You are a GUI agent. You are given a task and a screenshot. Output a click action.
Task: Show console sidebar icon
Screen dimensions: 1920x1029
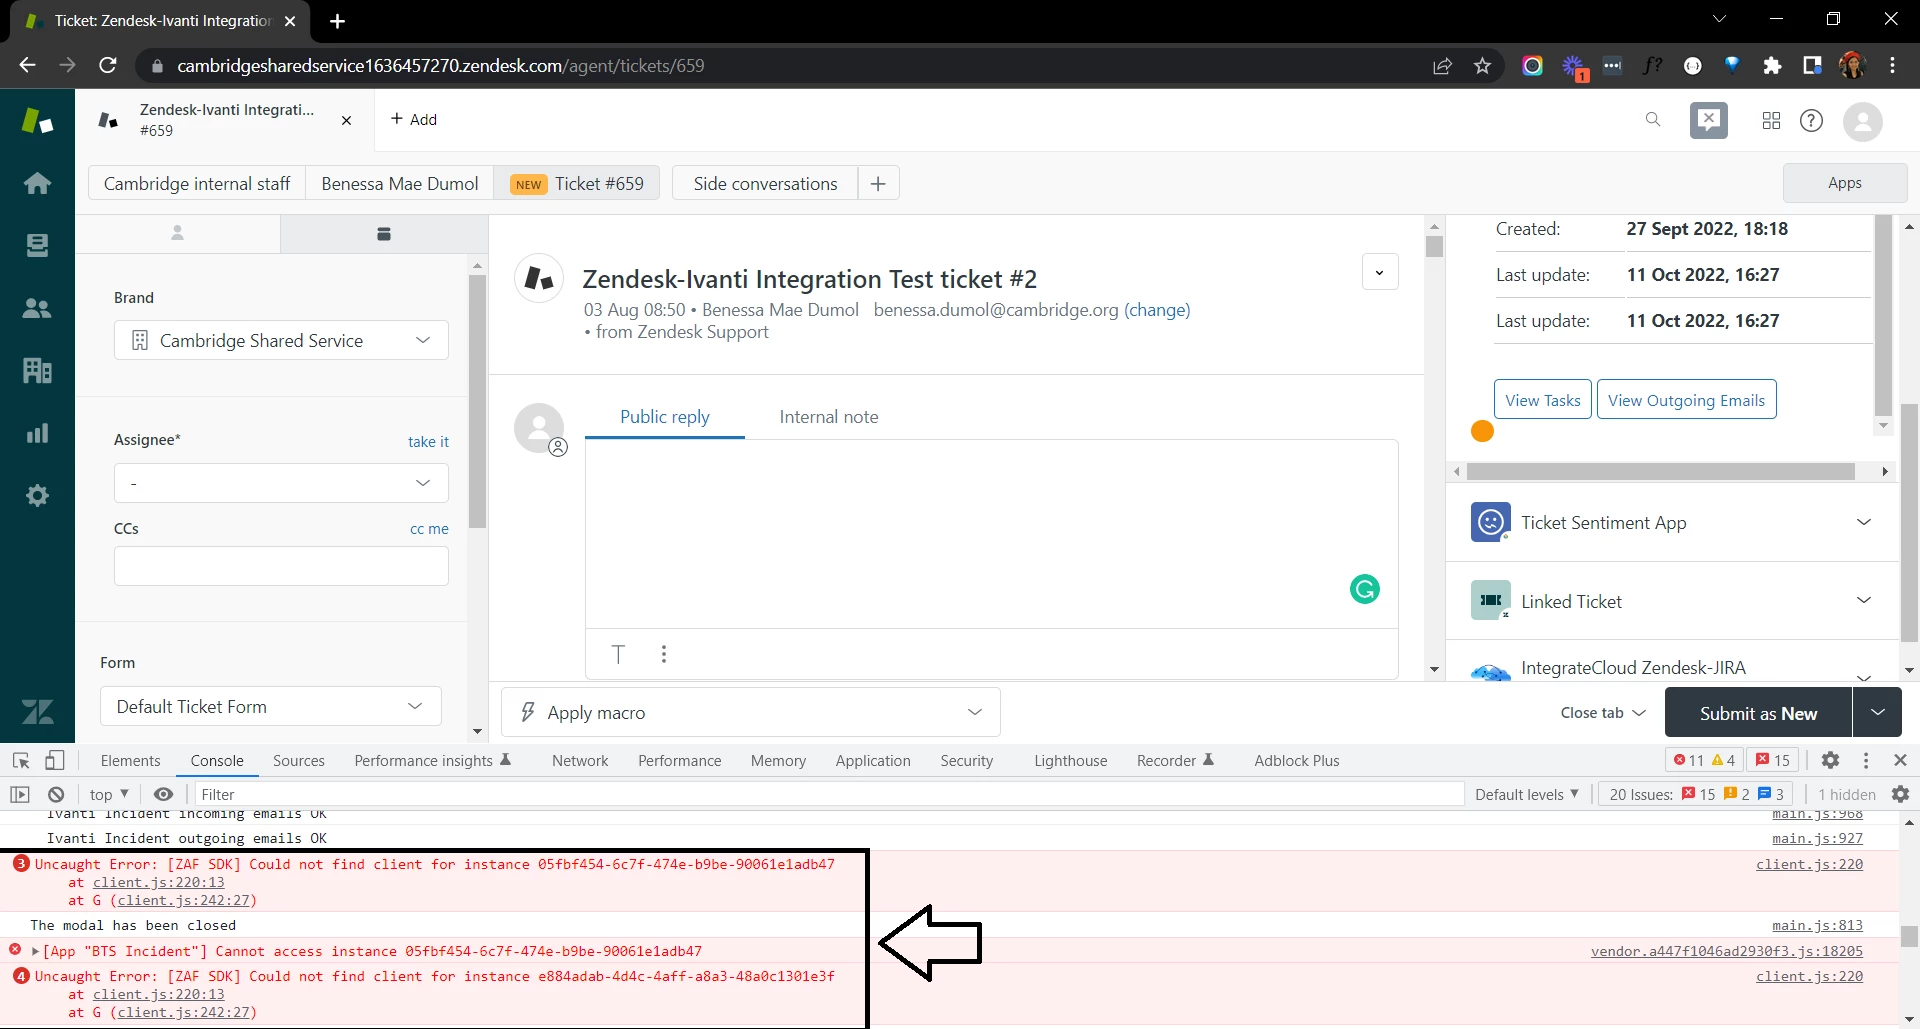[19, 794]
